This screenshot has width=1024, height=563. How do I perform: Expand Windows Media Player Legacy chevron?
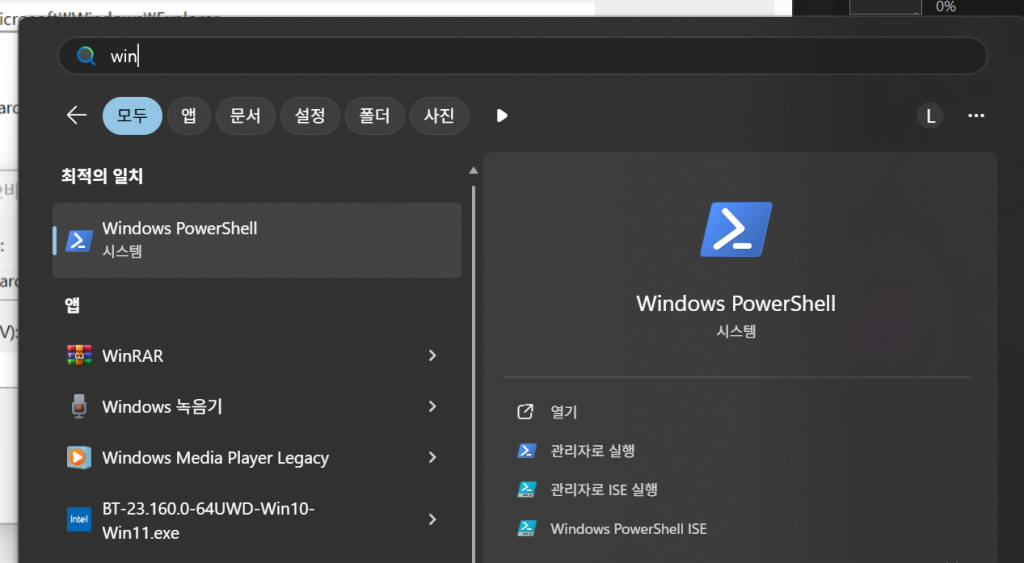tap(432, 457)
